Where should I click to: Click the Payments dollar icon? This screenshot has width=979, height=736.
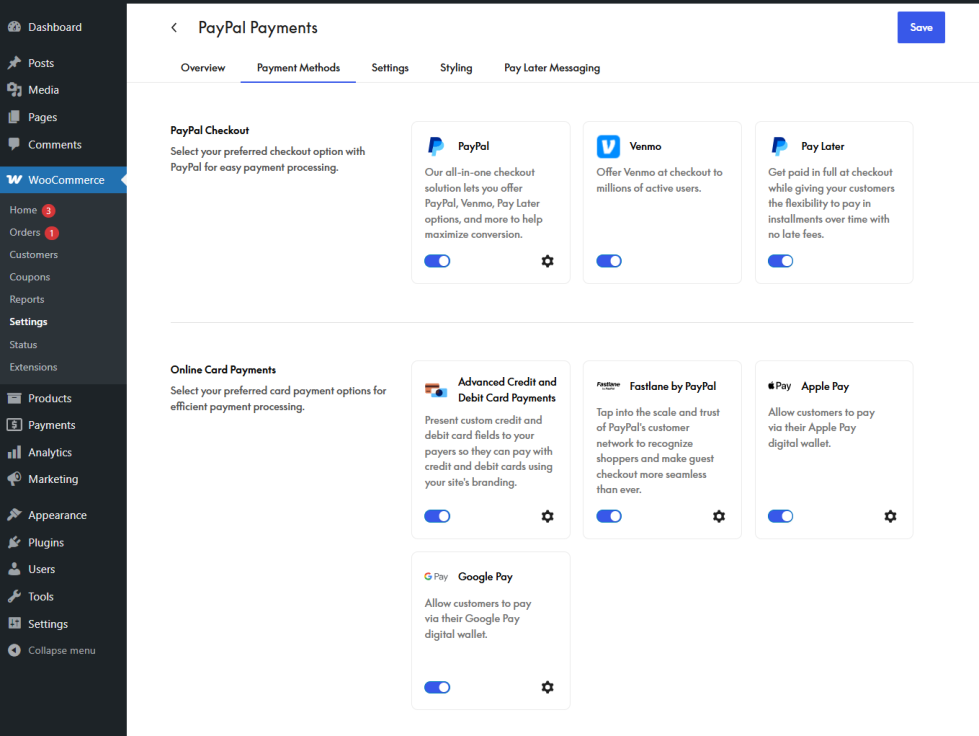point(14,424)
